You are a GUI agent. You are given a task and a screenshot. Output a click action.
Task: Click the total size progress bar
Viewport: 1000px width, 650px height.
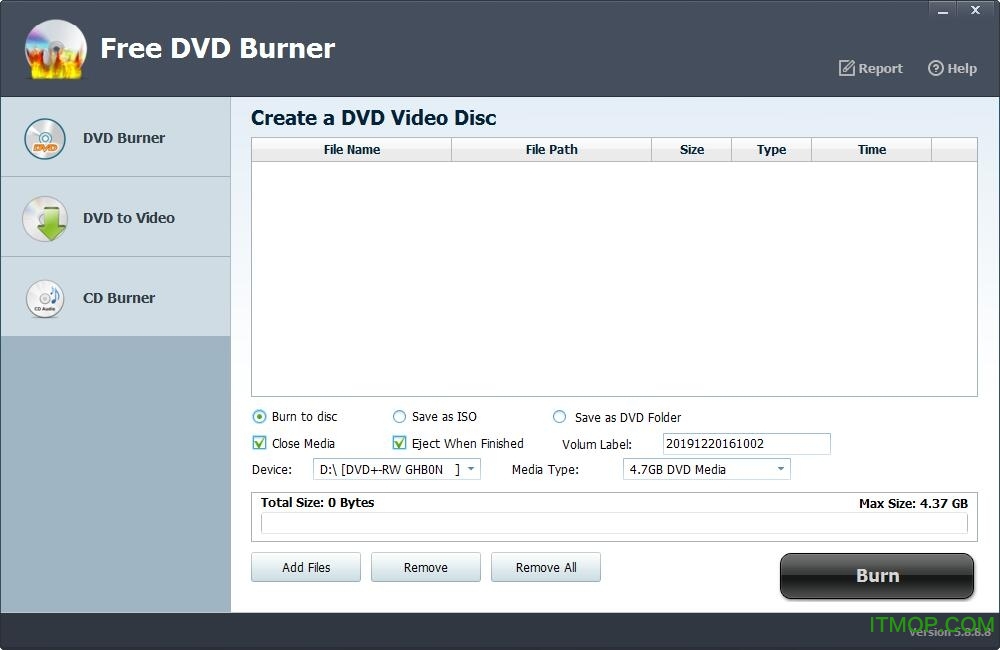tap(614, 524)
